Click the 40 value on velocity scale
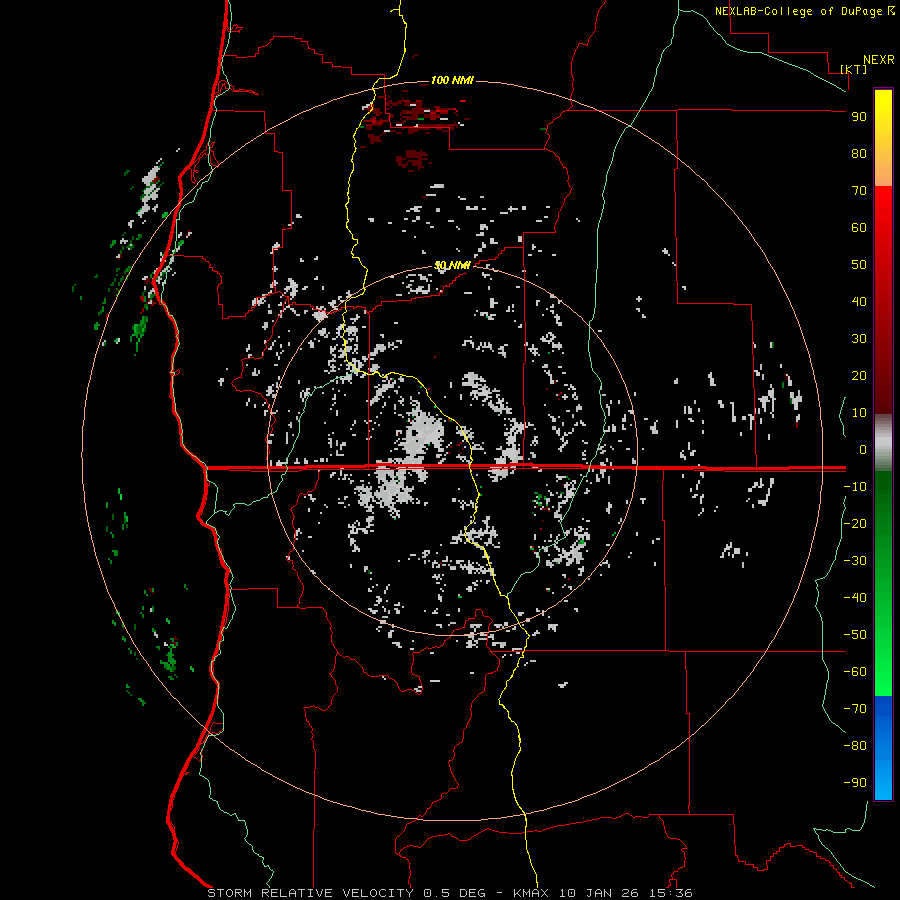The height and width of the screenshot is (900, 900). pyautogui.click(x=859, y=301)
